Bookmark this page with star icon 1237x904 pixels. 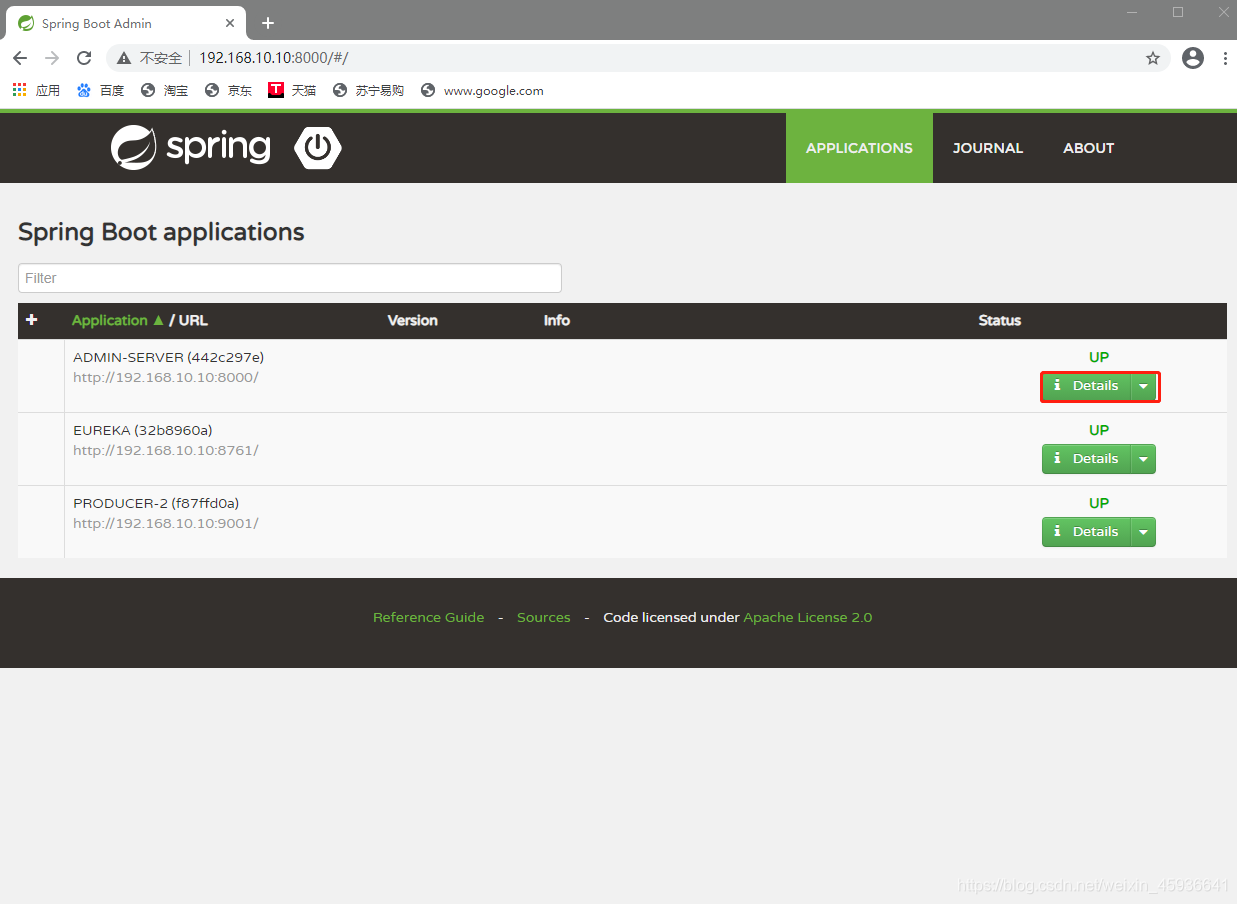click(1153, 58)
